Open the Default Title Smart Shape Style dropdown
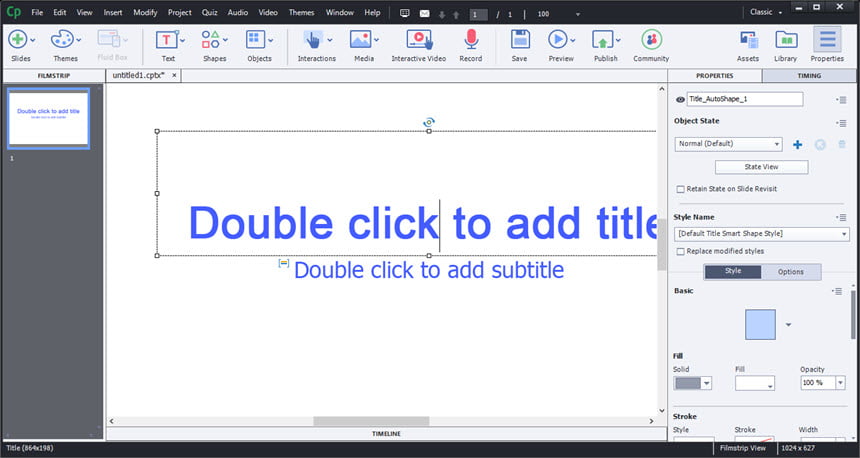Viewport: 860px width, 458px height. (762, 234)
